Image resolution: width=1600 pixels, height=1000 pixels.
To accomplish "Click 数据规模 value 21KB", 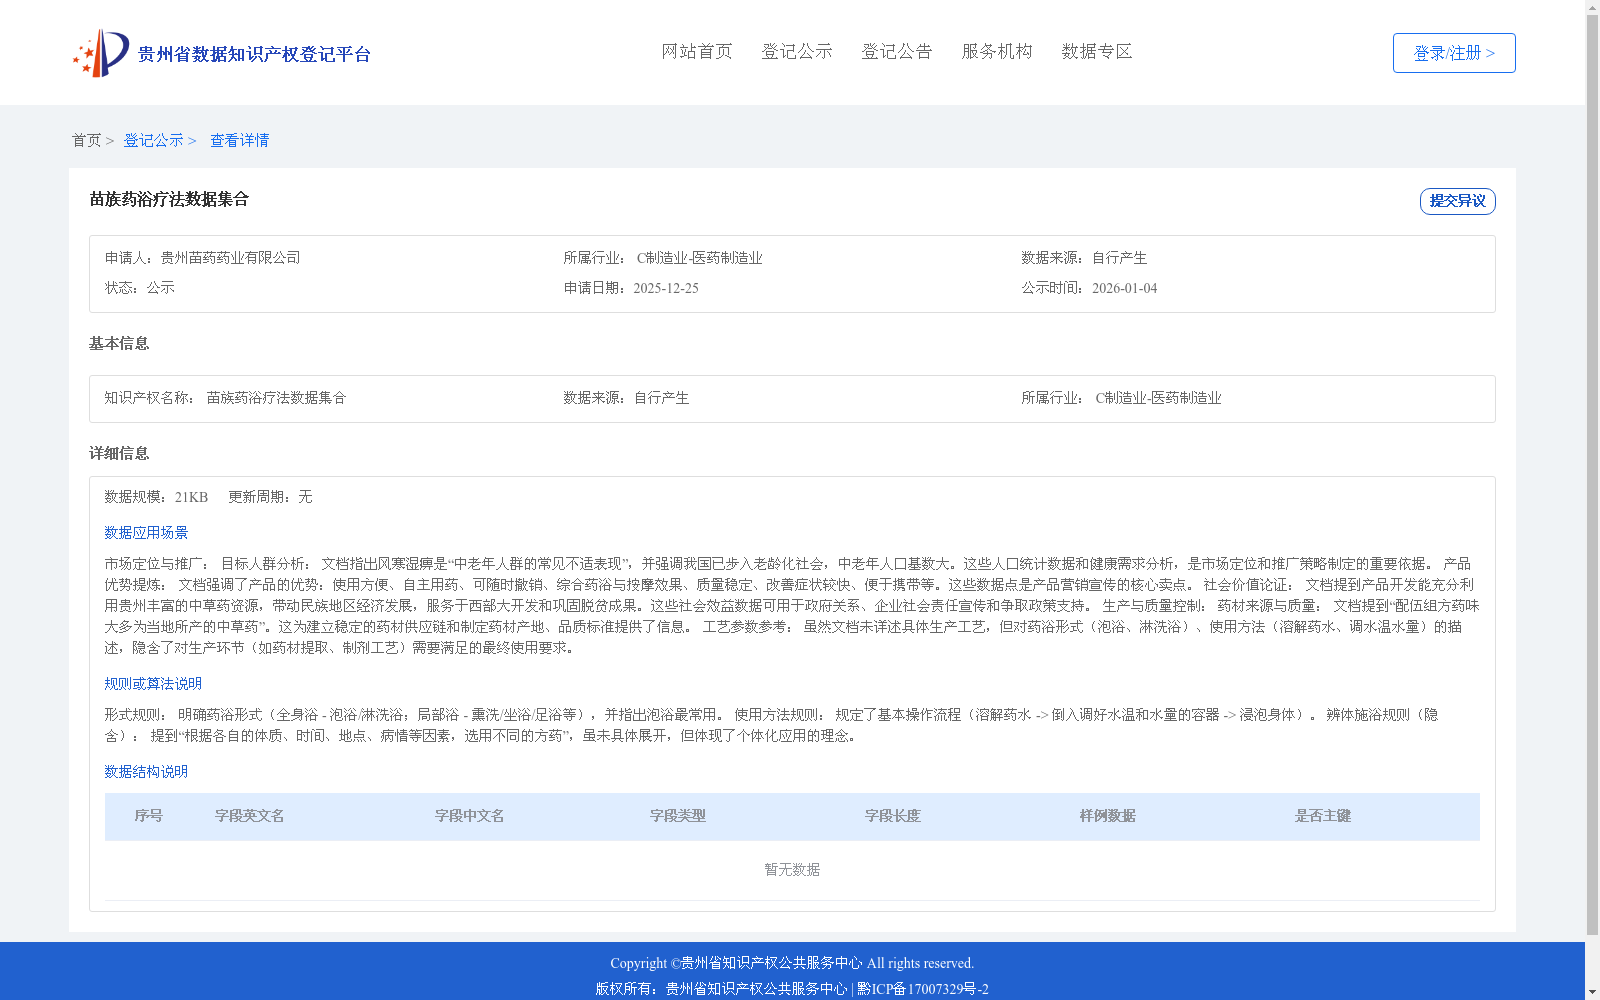I will coord(191,497).
